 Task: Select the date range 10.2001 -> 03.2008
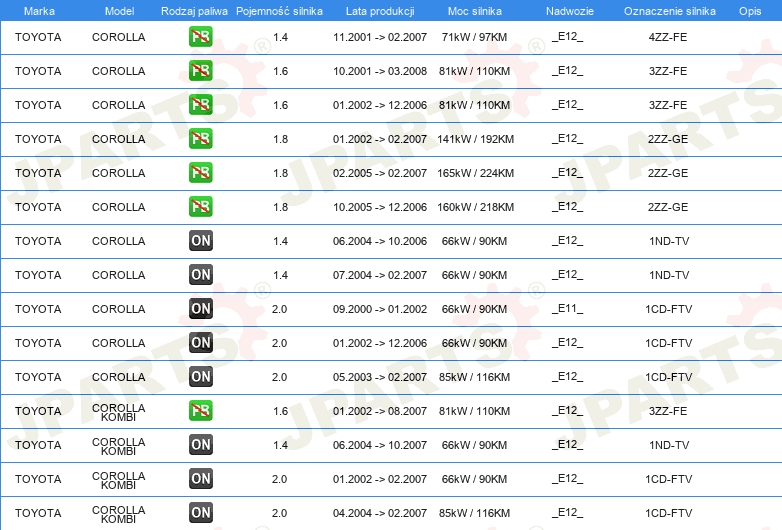tap(380, 71)
